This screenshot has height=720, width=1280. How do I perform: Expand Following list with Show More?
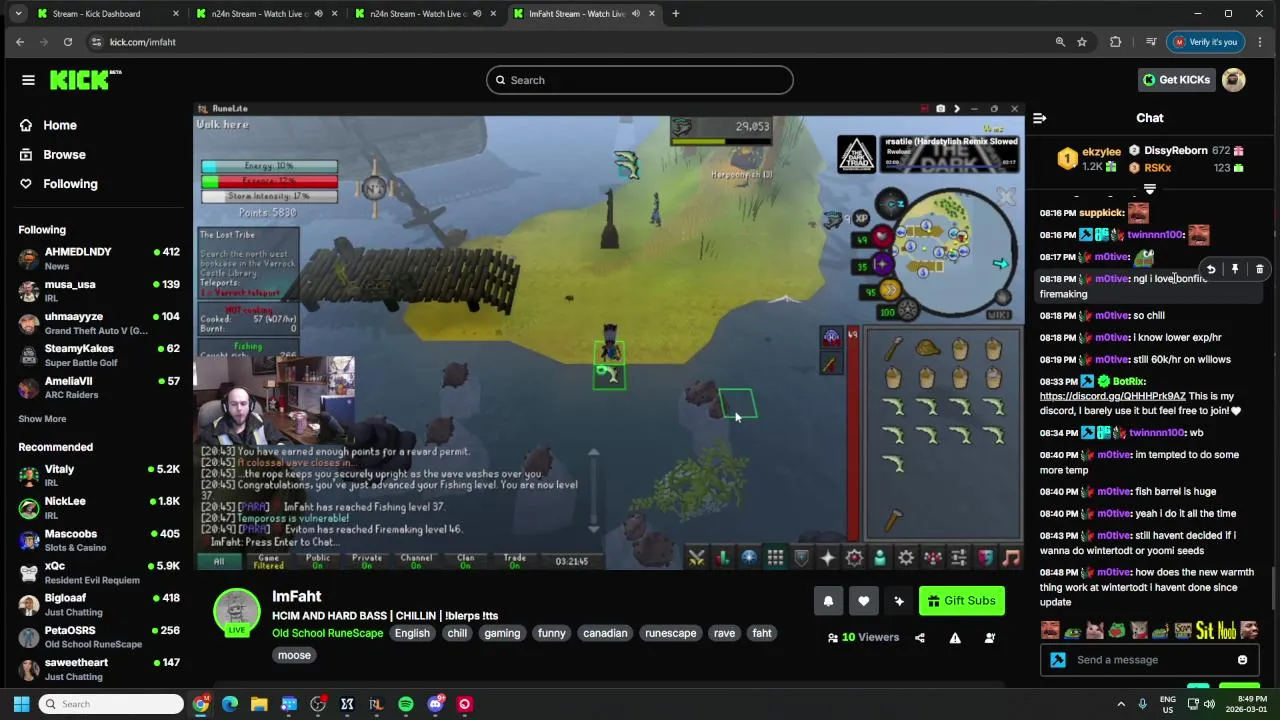42,419
